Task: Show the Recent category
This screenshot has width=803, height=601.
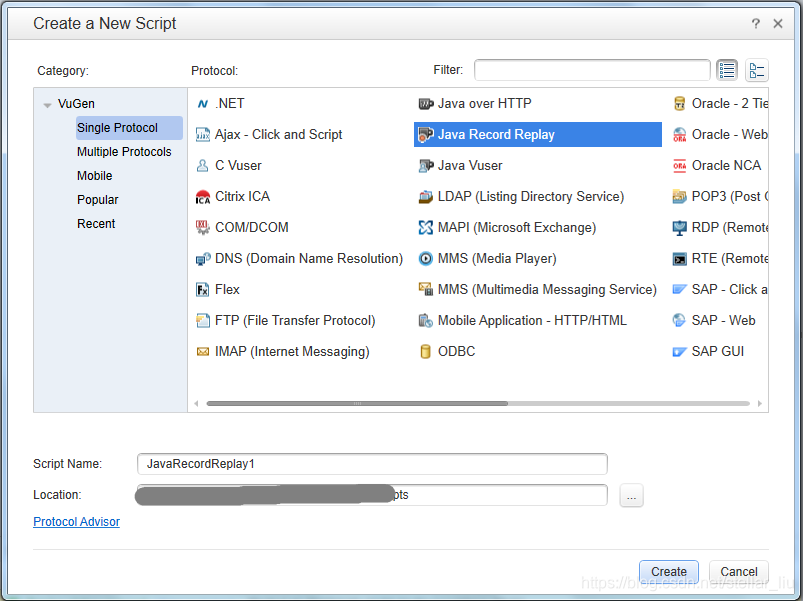Action: (x=96, y=224)
